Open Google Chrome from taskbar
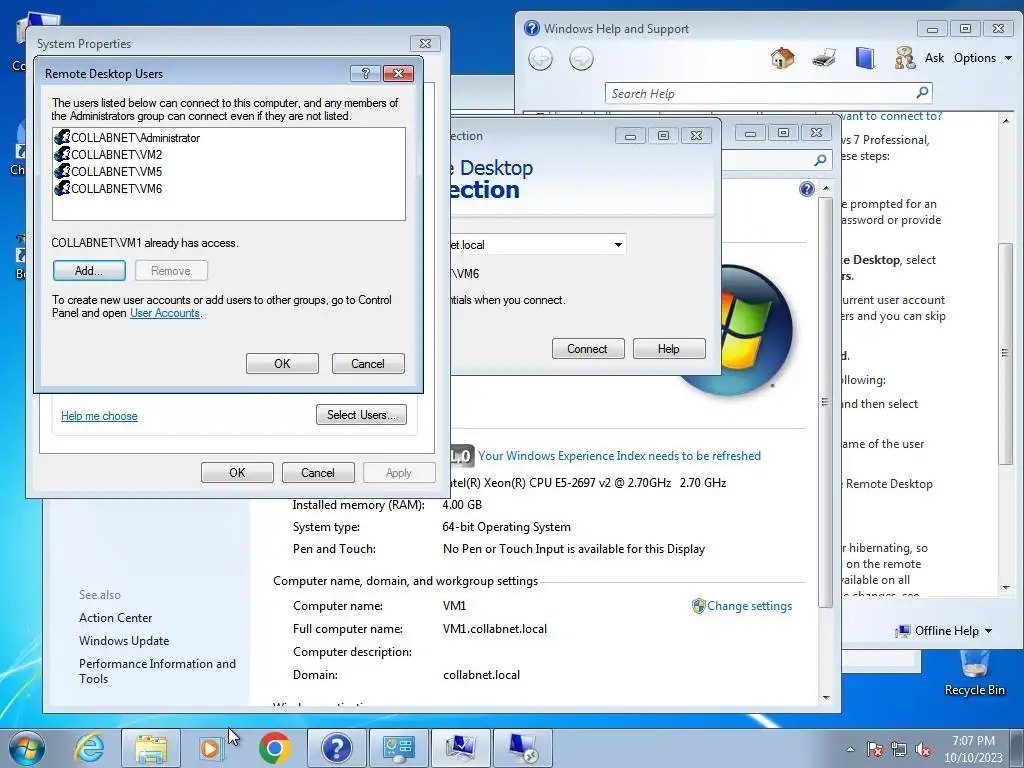Screen dimensions: 1024x768 [x=274, y=748]
